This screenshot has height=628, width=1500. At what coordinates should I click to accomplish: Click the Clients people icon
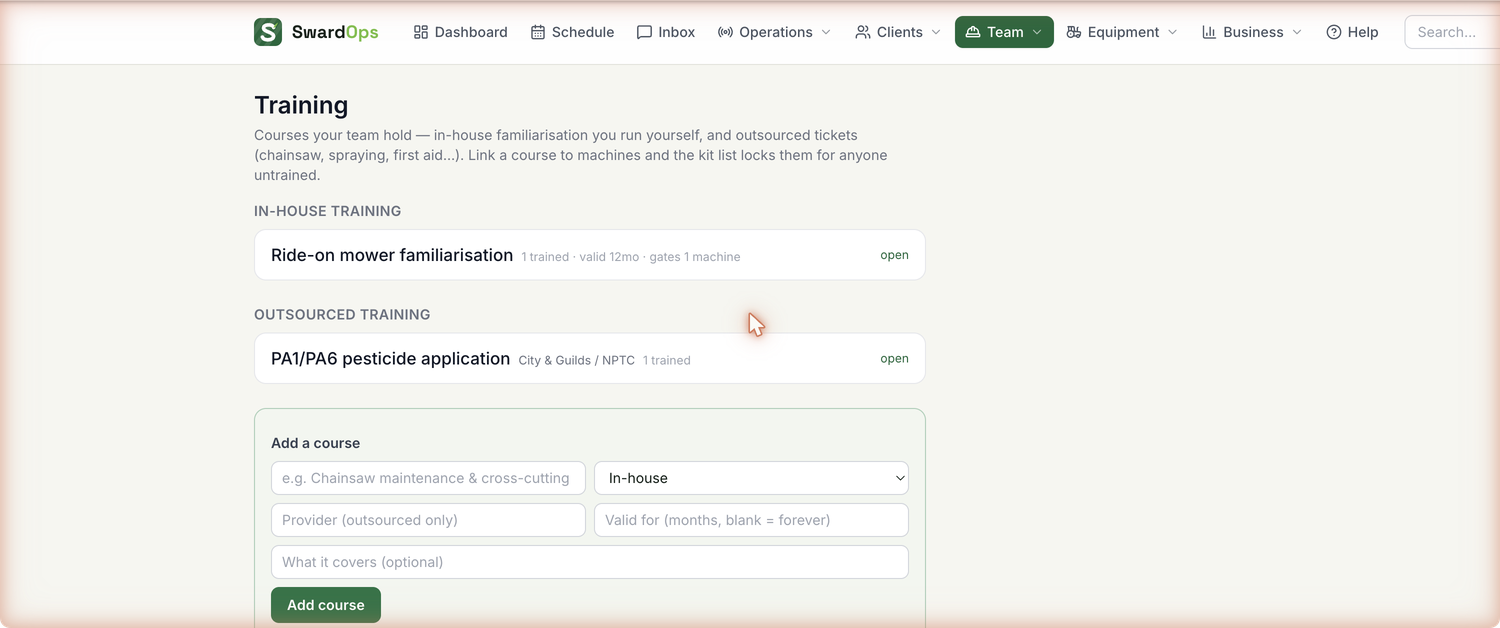[863, 32]
